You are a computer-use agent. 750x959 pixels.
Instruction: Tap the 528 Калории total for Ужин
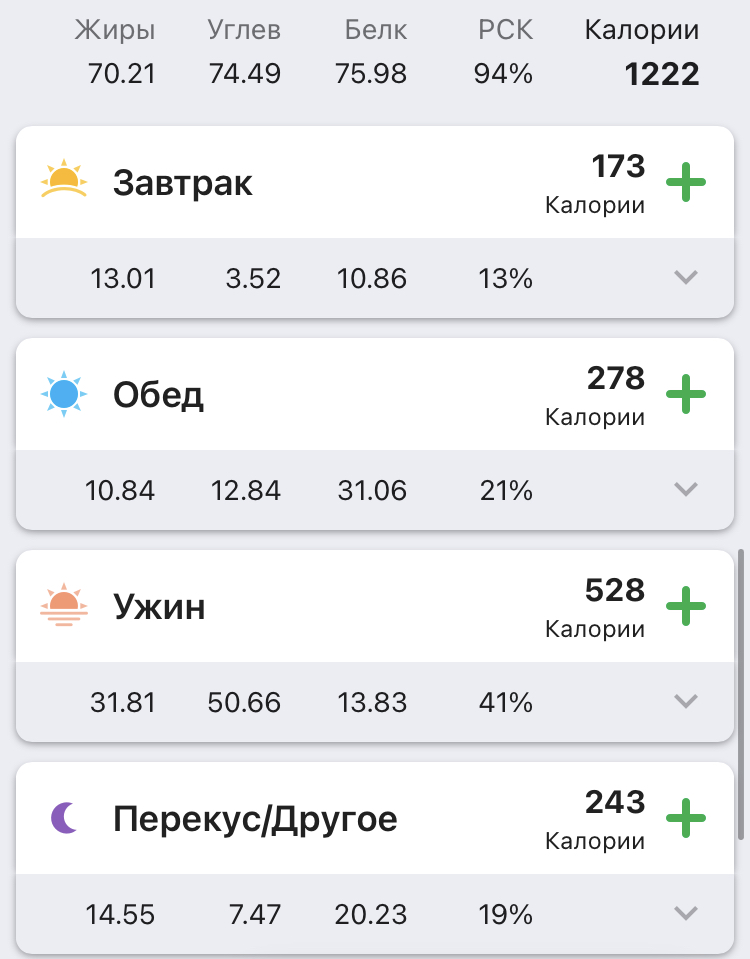[x=614, y=590]
